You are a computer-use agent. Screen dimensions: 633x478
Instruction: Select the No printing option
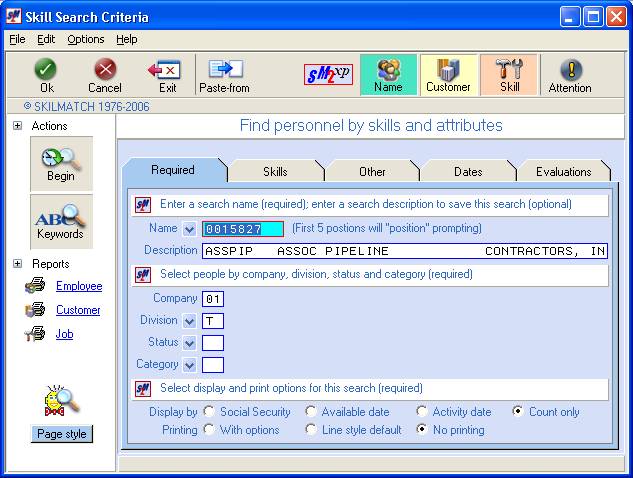[x=421, y=429]
